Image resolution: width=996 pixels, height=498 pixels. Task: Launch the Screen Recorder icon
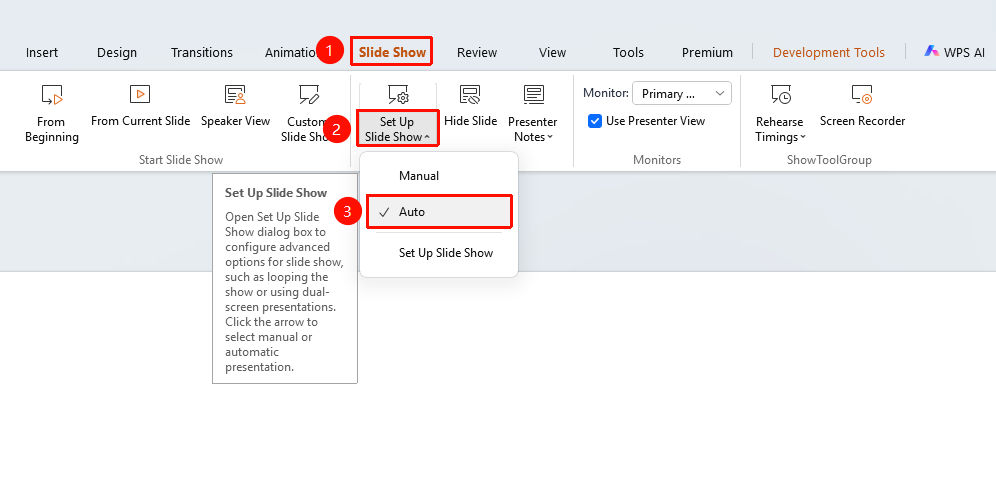(862, 95)
